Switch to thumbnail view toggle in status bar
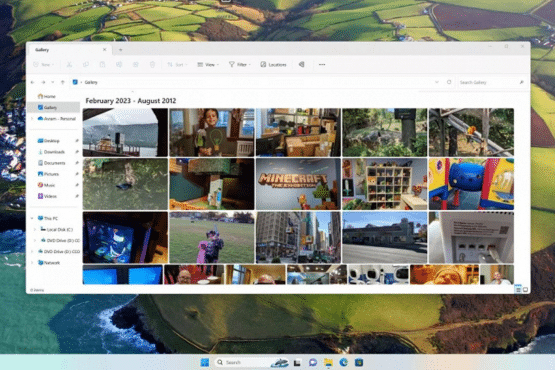 click(x=525, y=290)
